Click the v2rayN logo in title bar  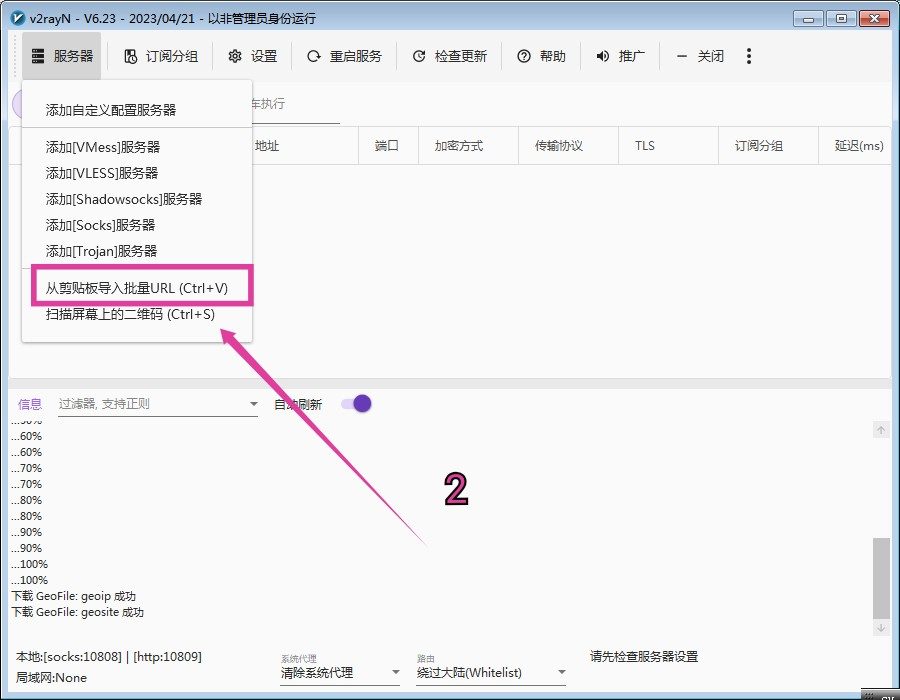(18, 18)
